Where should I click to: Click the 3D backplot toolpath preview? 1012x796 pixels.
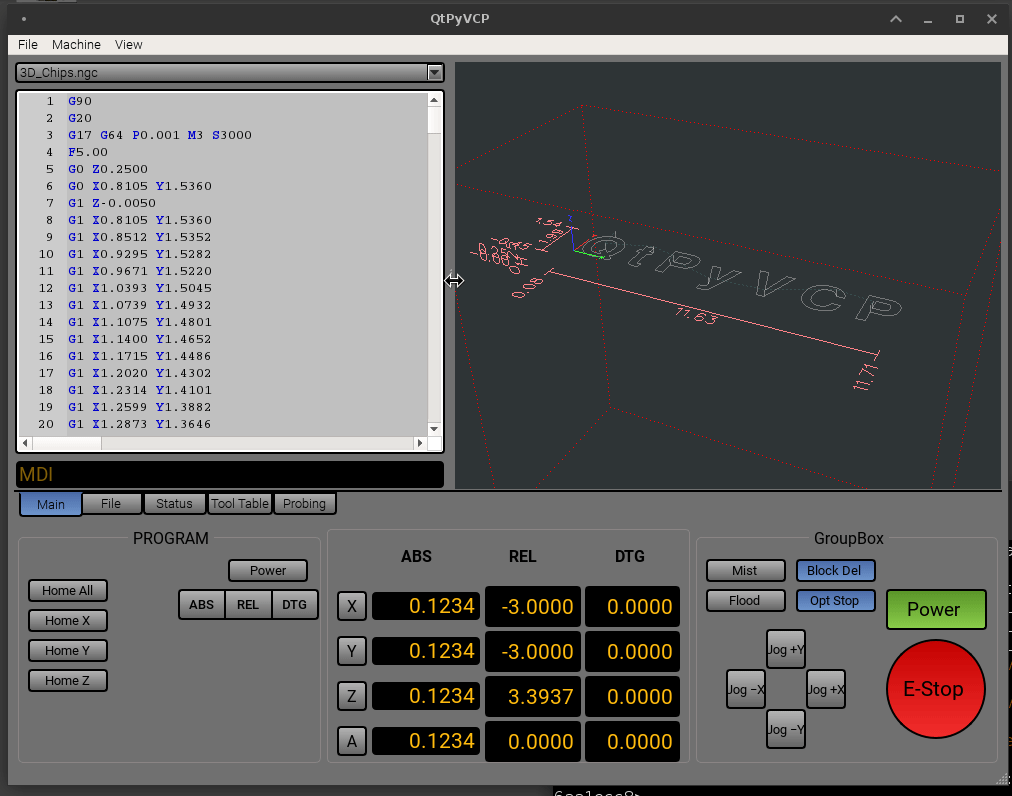coord(728,276)
